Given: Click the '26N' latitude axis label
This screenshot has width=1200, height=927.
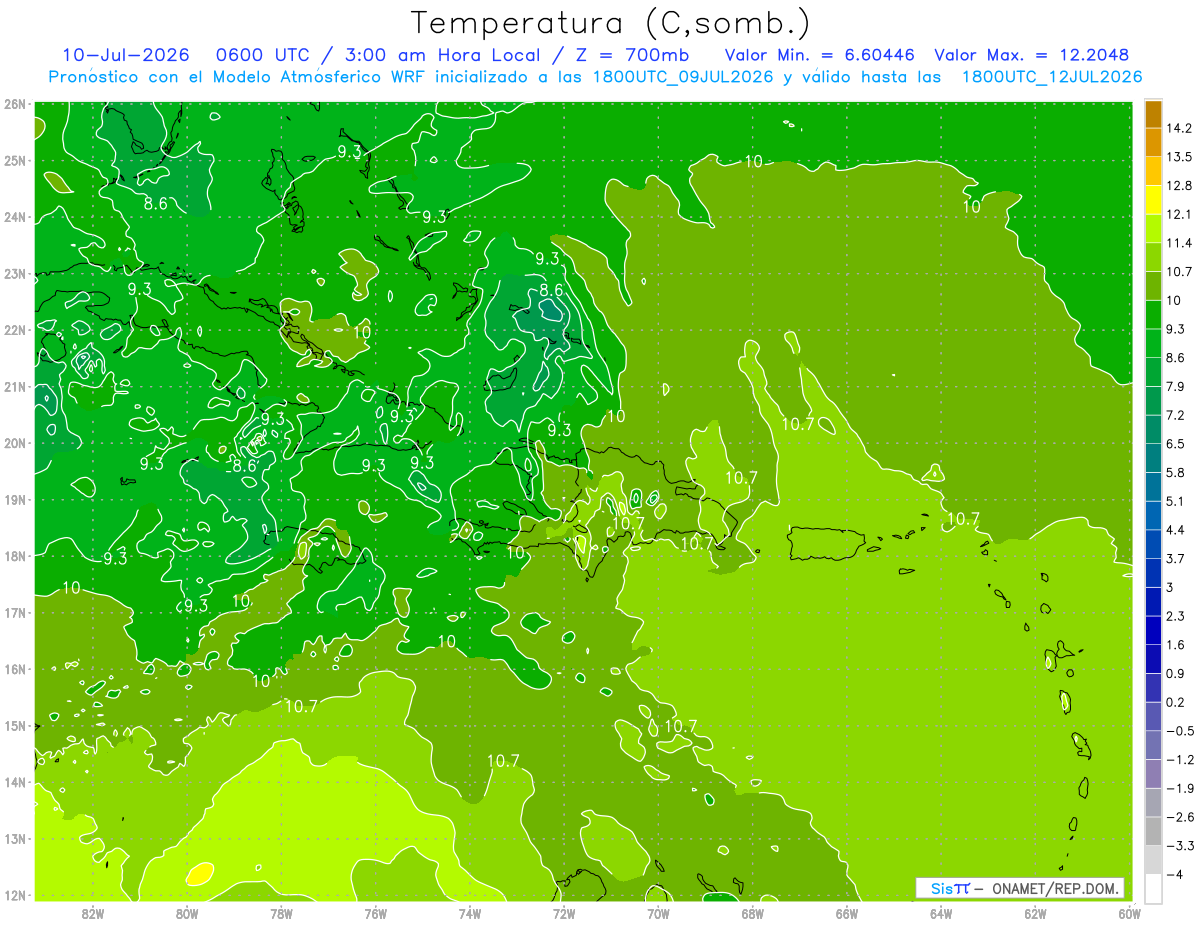Looking at the screenshot, I should 14,104.
